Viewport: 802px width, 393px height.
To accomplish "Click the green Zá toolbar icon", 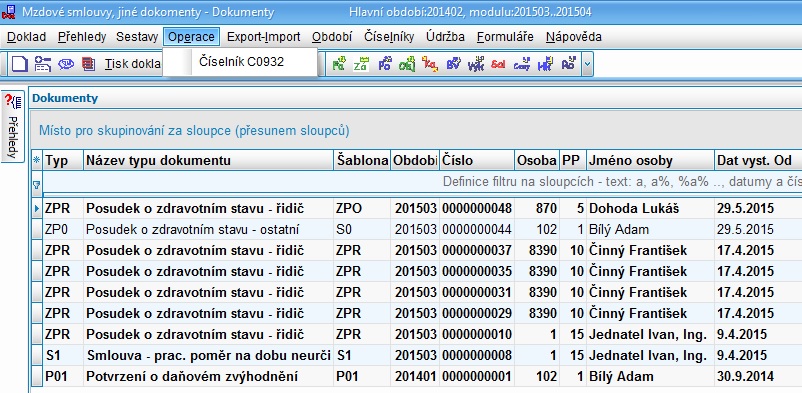I will [x=361, y=64].
